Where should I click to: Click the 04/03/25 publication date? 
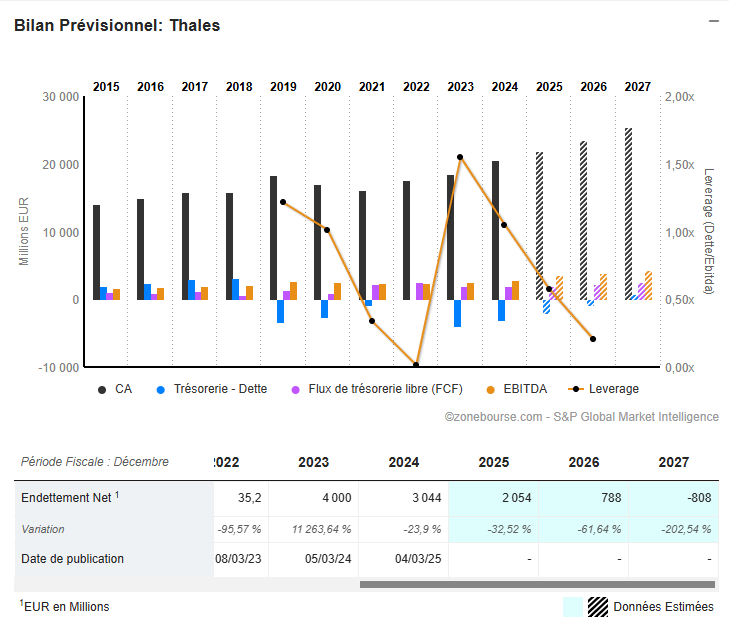tap(418, 559)
